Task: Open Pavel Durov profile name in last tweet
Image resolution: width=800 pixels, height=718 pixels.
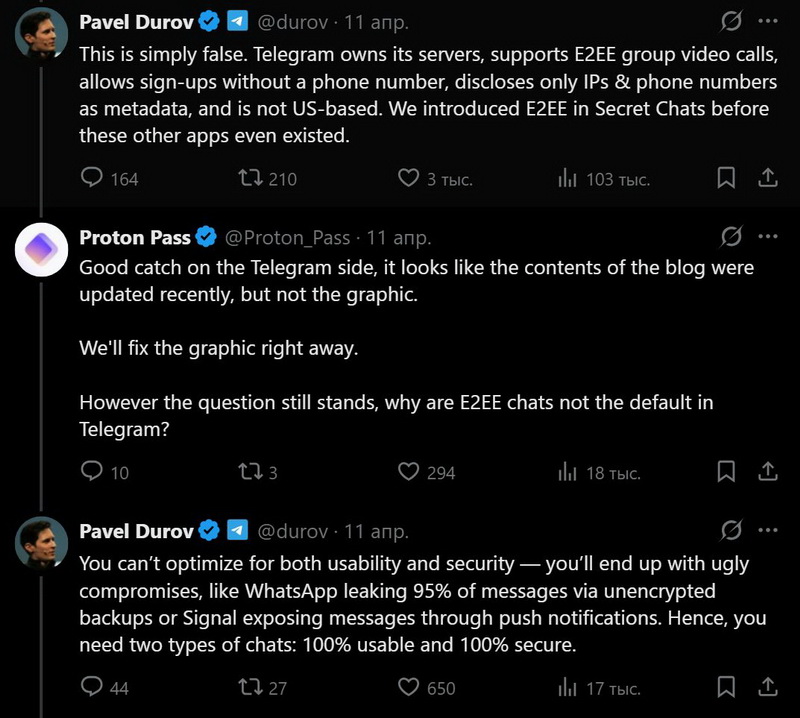Action: coord(137,530)
